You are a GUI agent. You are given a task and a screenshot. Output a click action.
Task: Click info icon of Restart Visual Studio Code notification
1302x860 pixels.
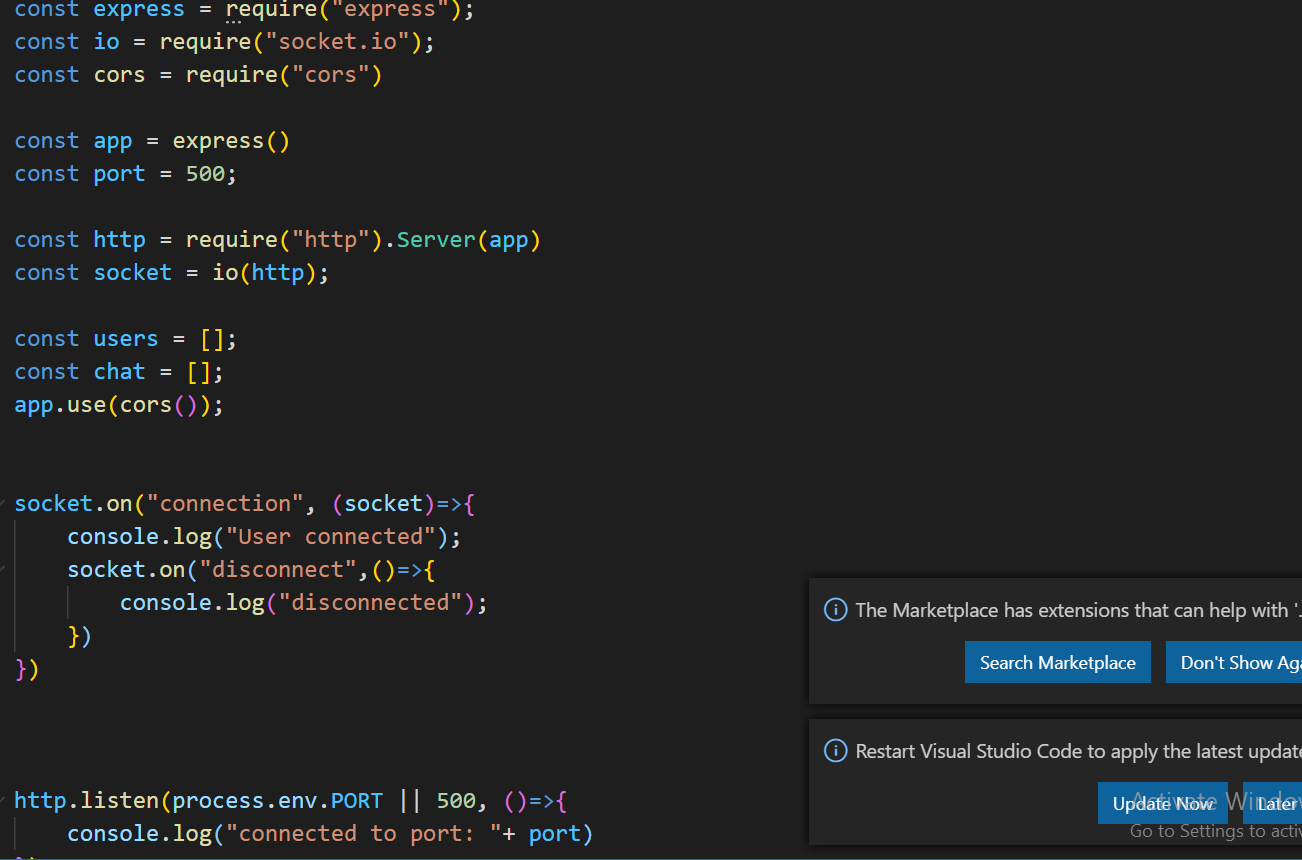click(835, 751)
